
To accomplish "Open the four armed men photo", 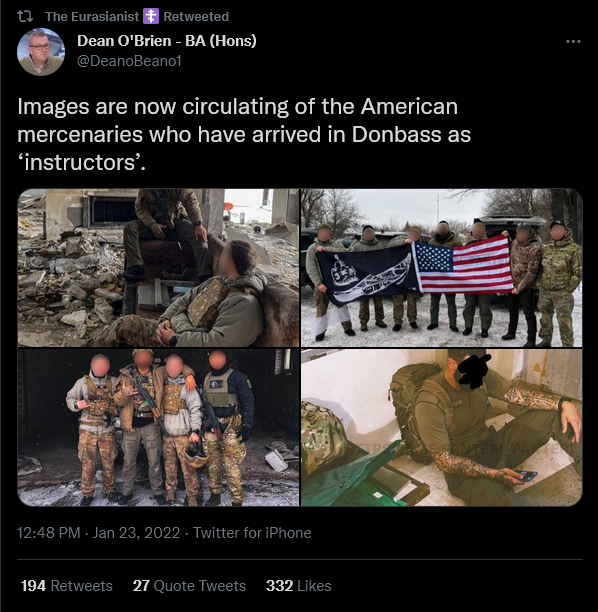I will point(158,428).
